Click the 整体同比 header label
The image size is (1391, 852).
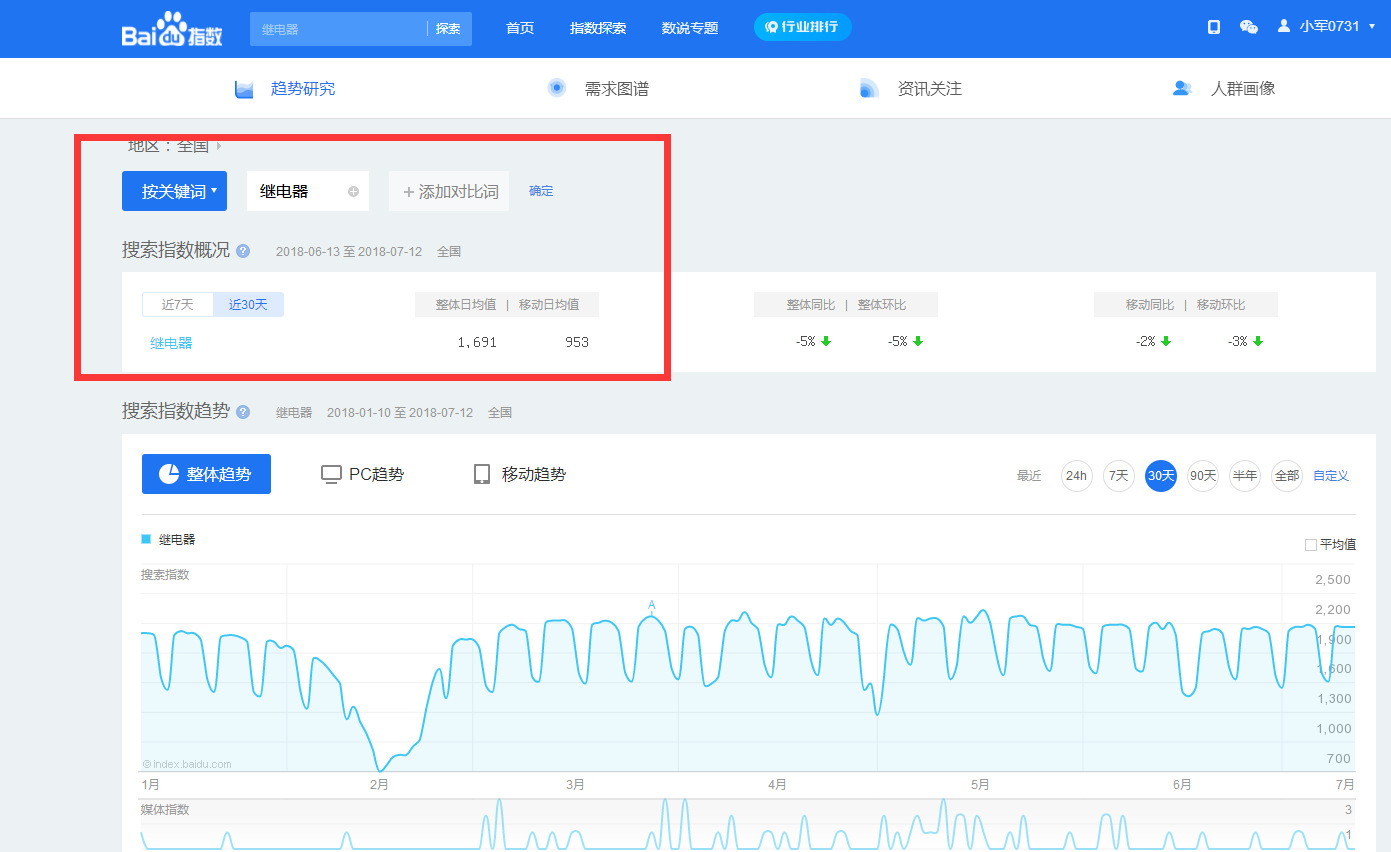(x=811, y=305)
